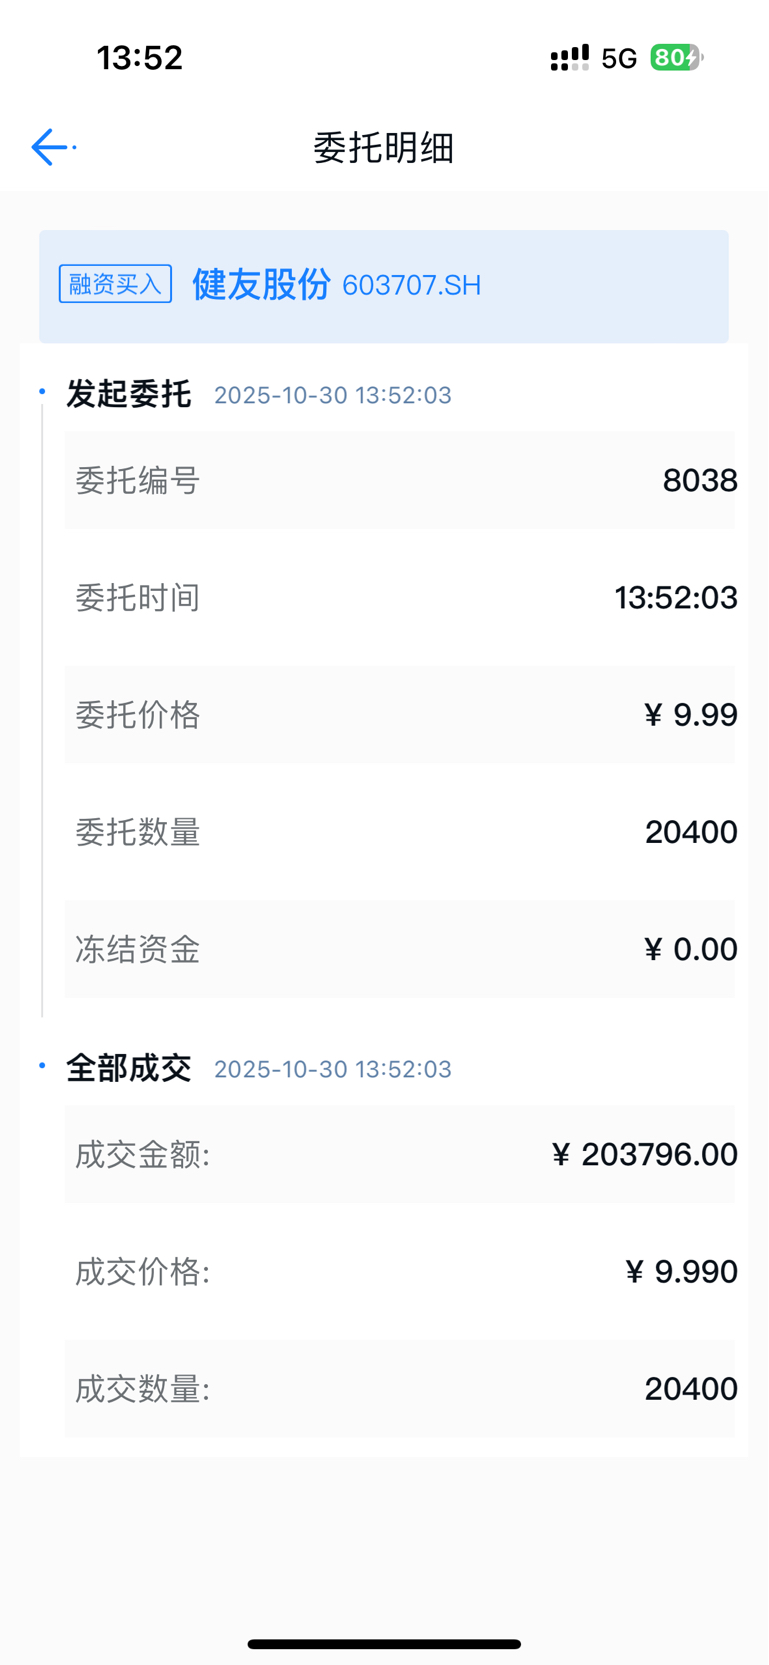Tap the 5G network indicator
This screenshot has height=1665, width=769.
click(619, 59)
